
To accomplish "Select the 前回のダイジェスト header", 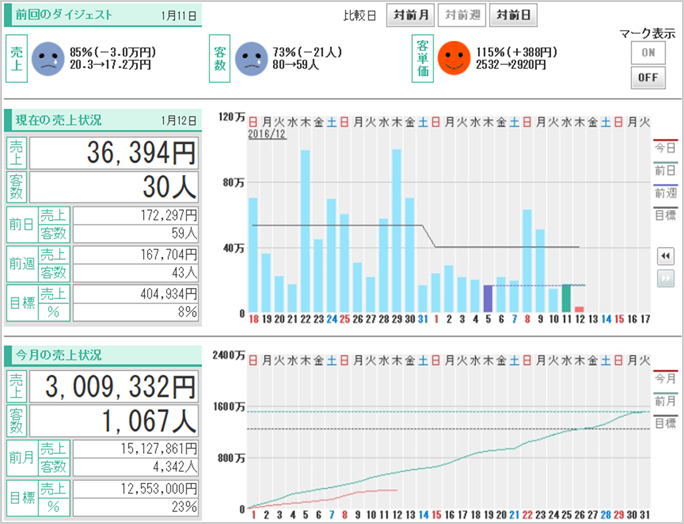I will [103, 15].
